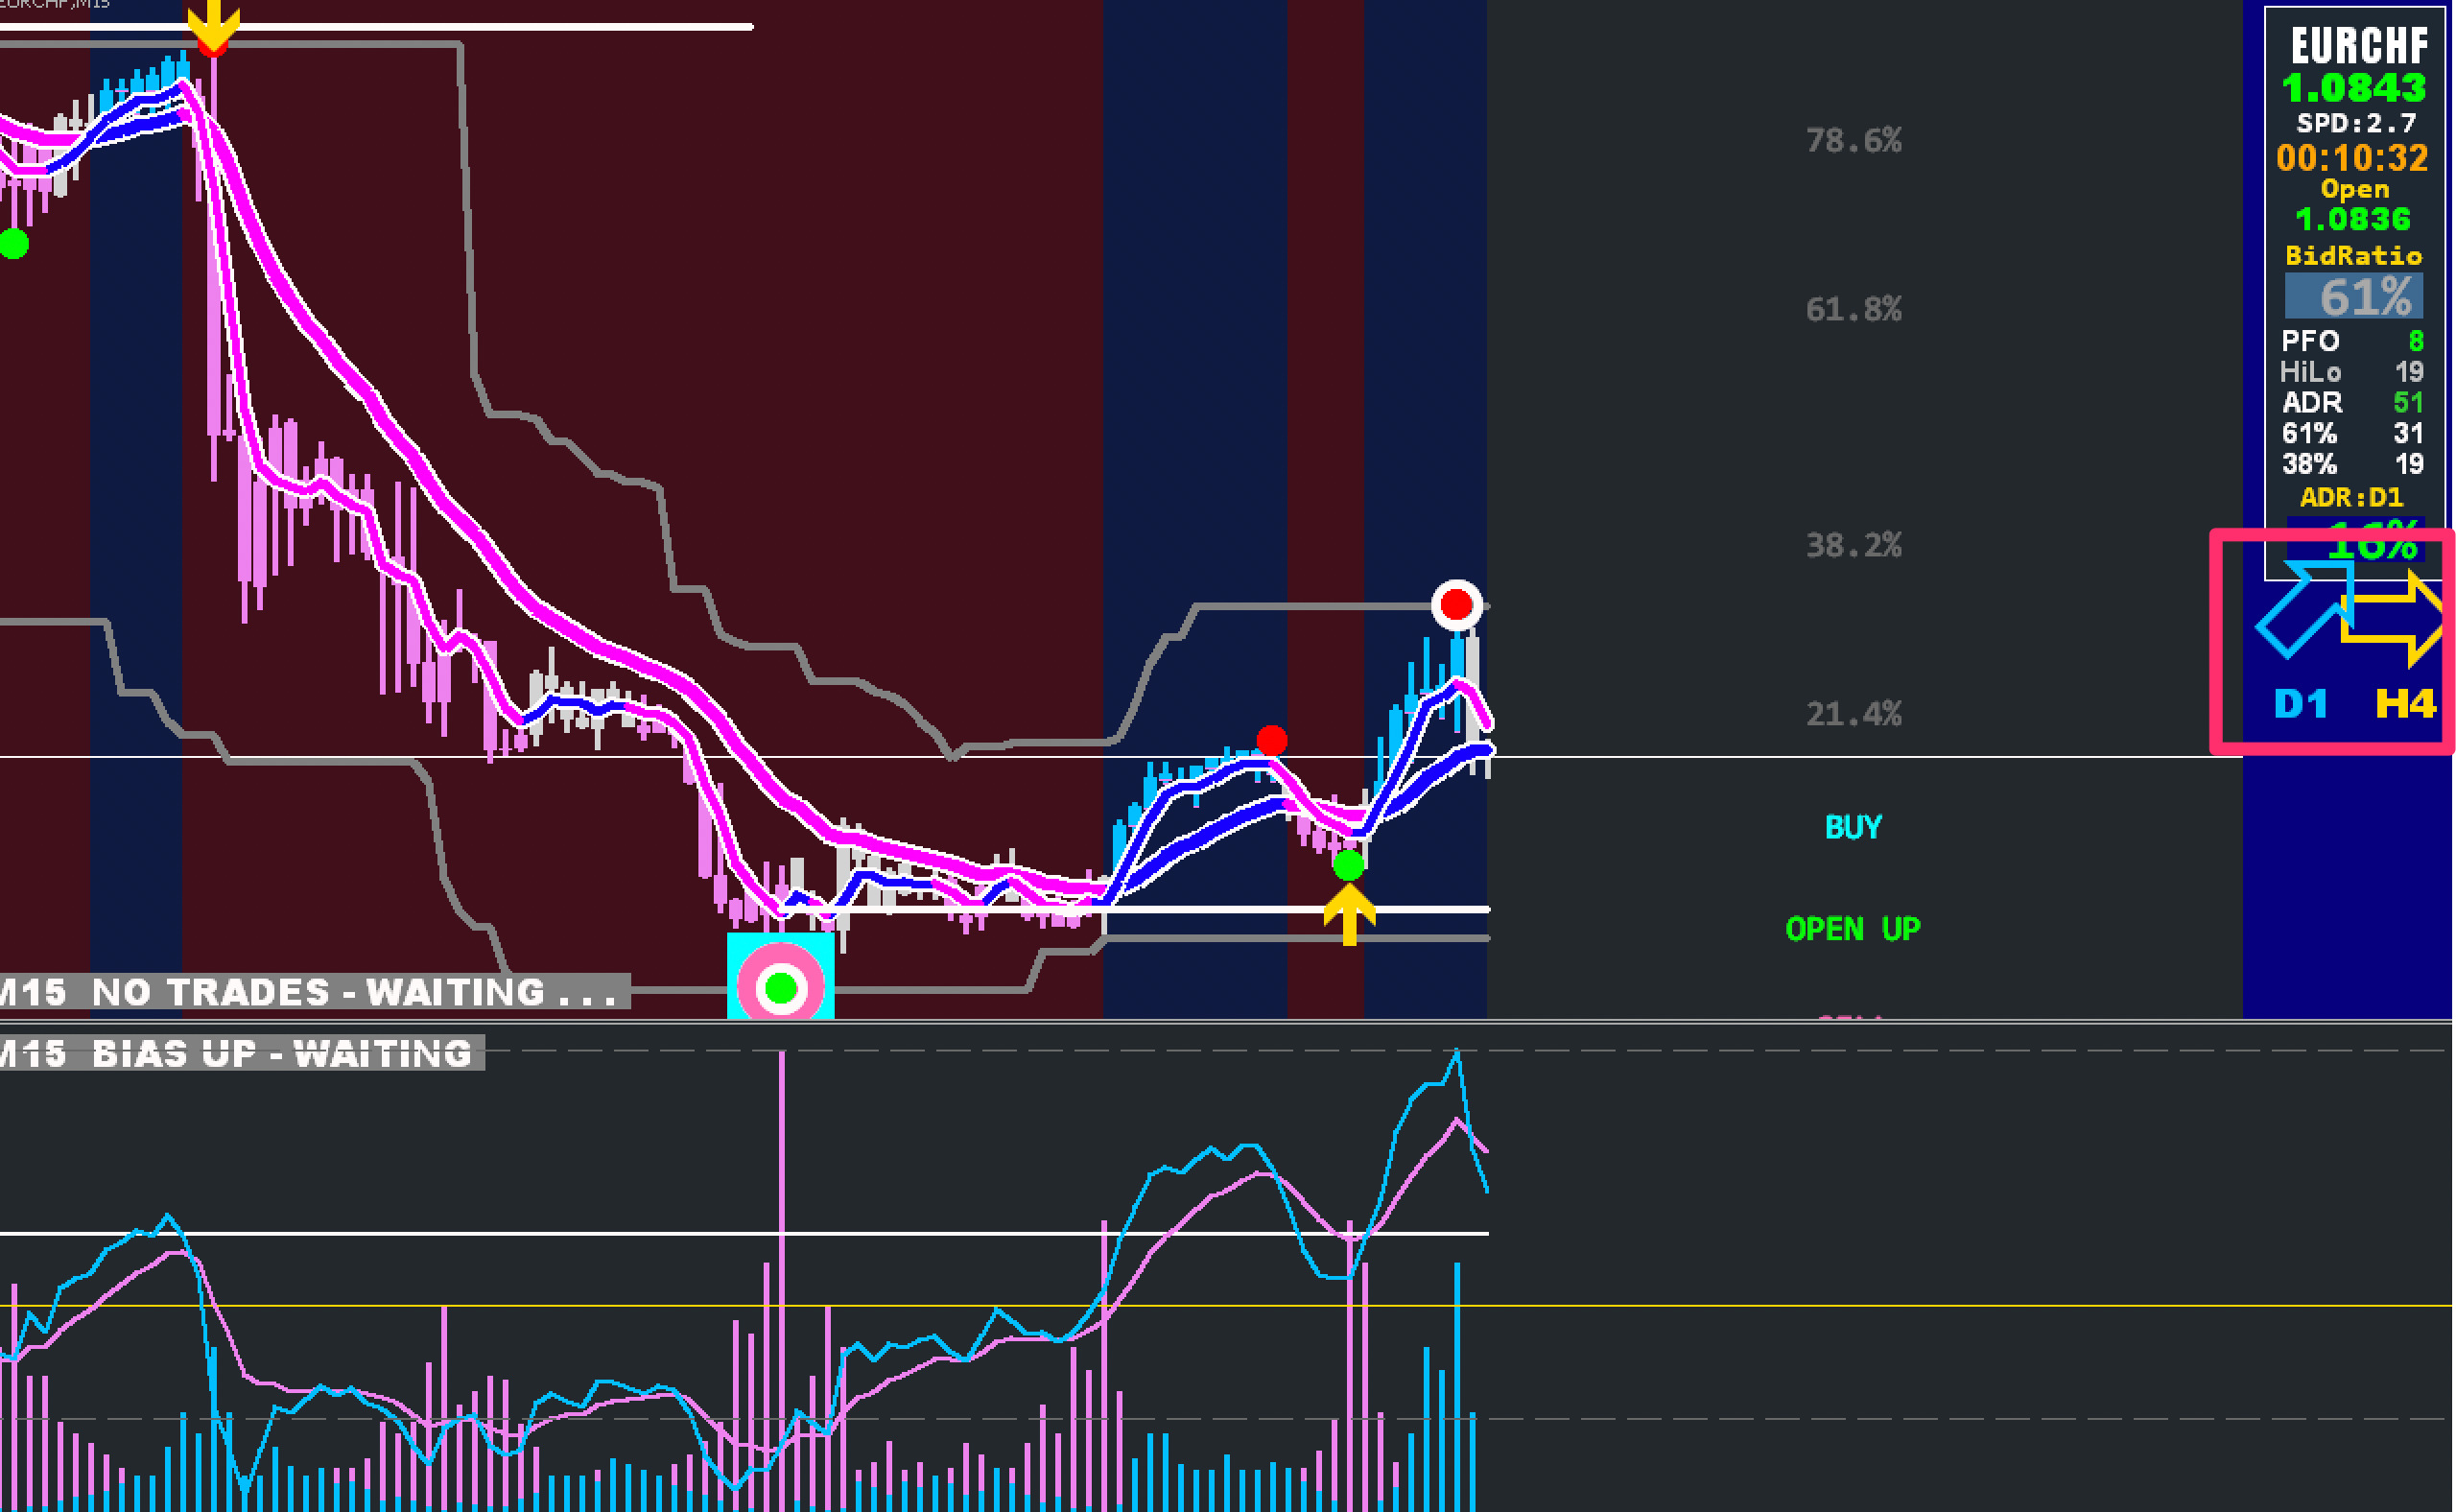Screen dimensions: 2456x1512
Task: Click the cyan square target marker
Action: point(780,976)
